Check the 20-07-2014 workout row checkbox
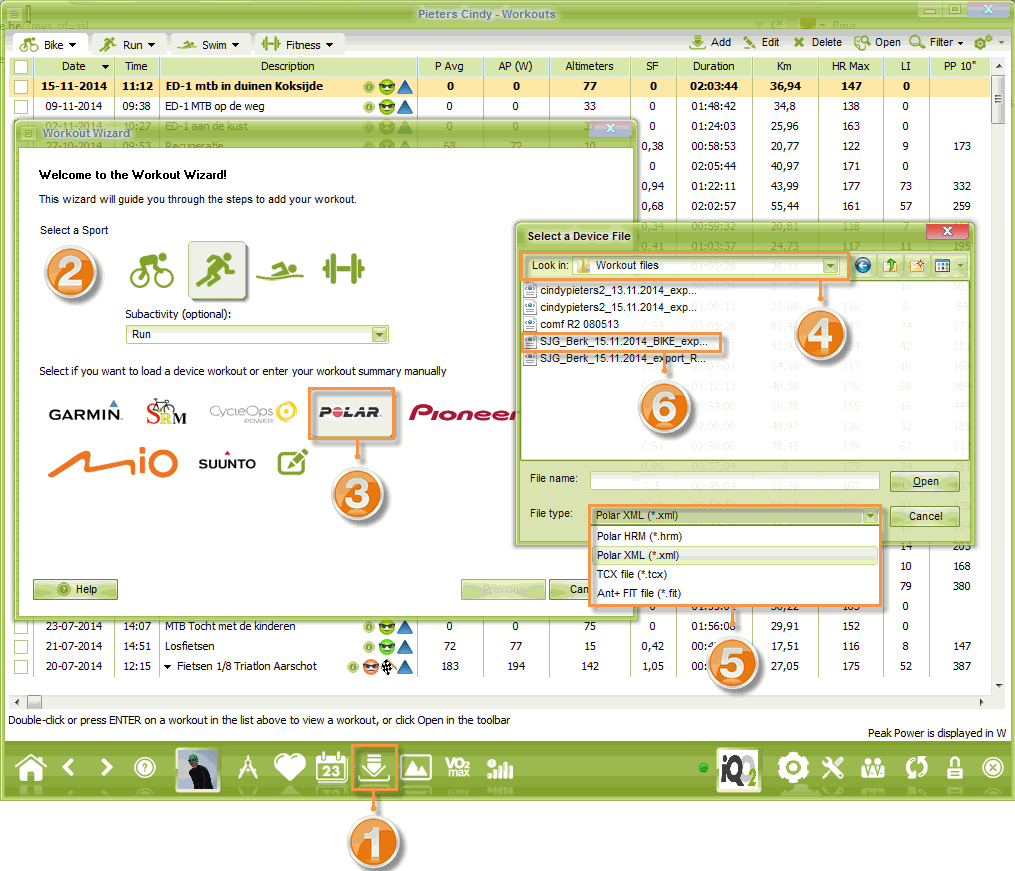 point(21,667)
